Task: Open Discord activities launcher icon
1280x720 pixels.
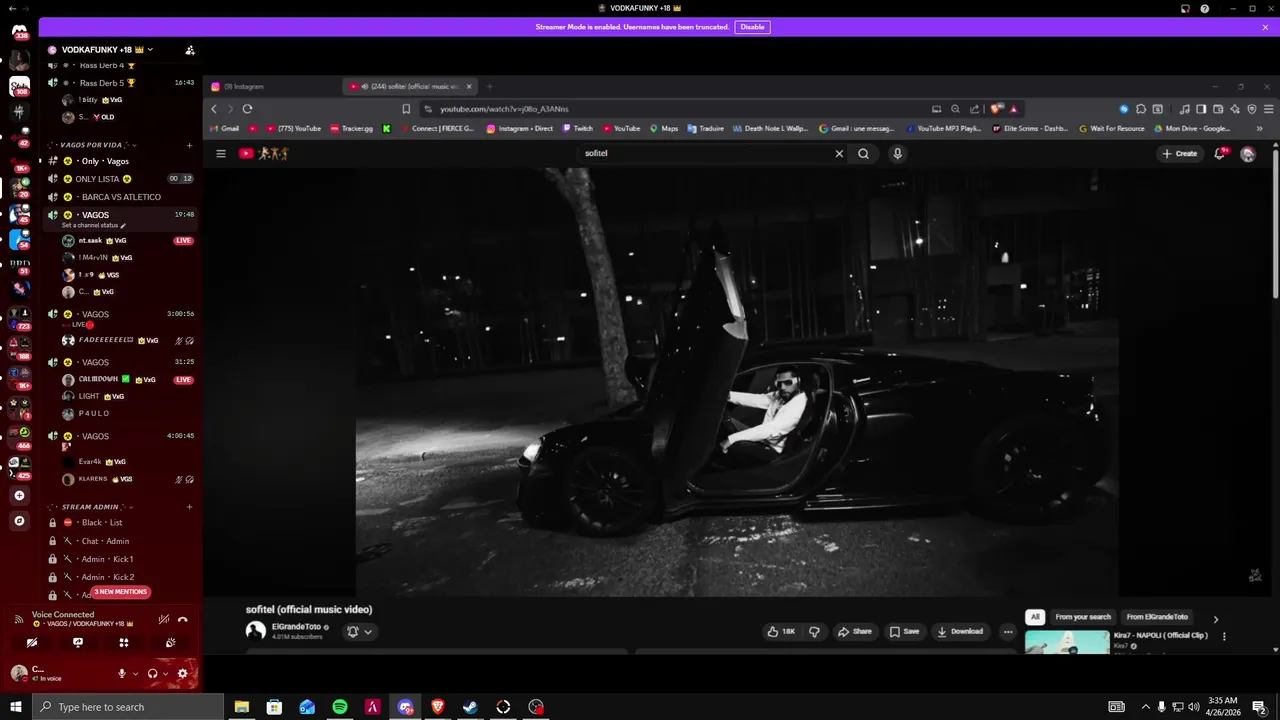Action: pyautogui.click(x=124, y=643)
